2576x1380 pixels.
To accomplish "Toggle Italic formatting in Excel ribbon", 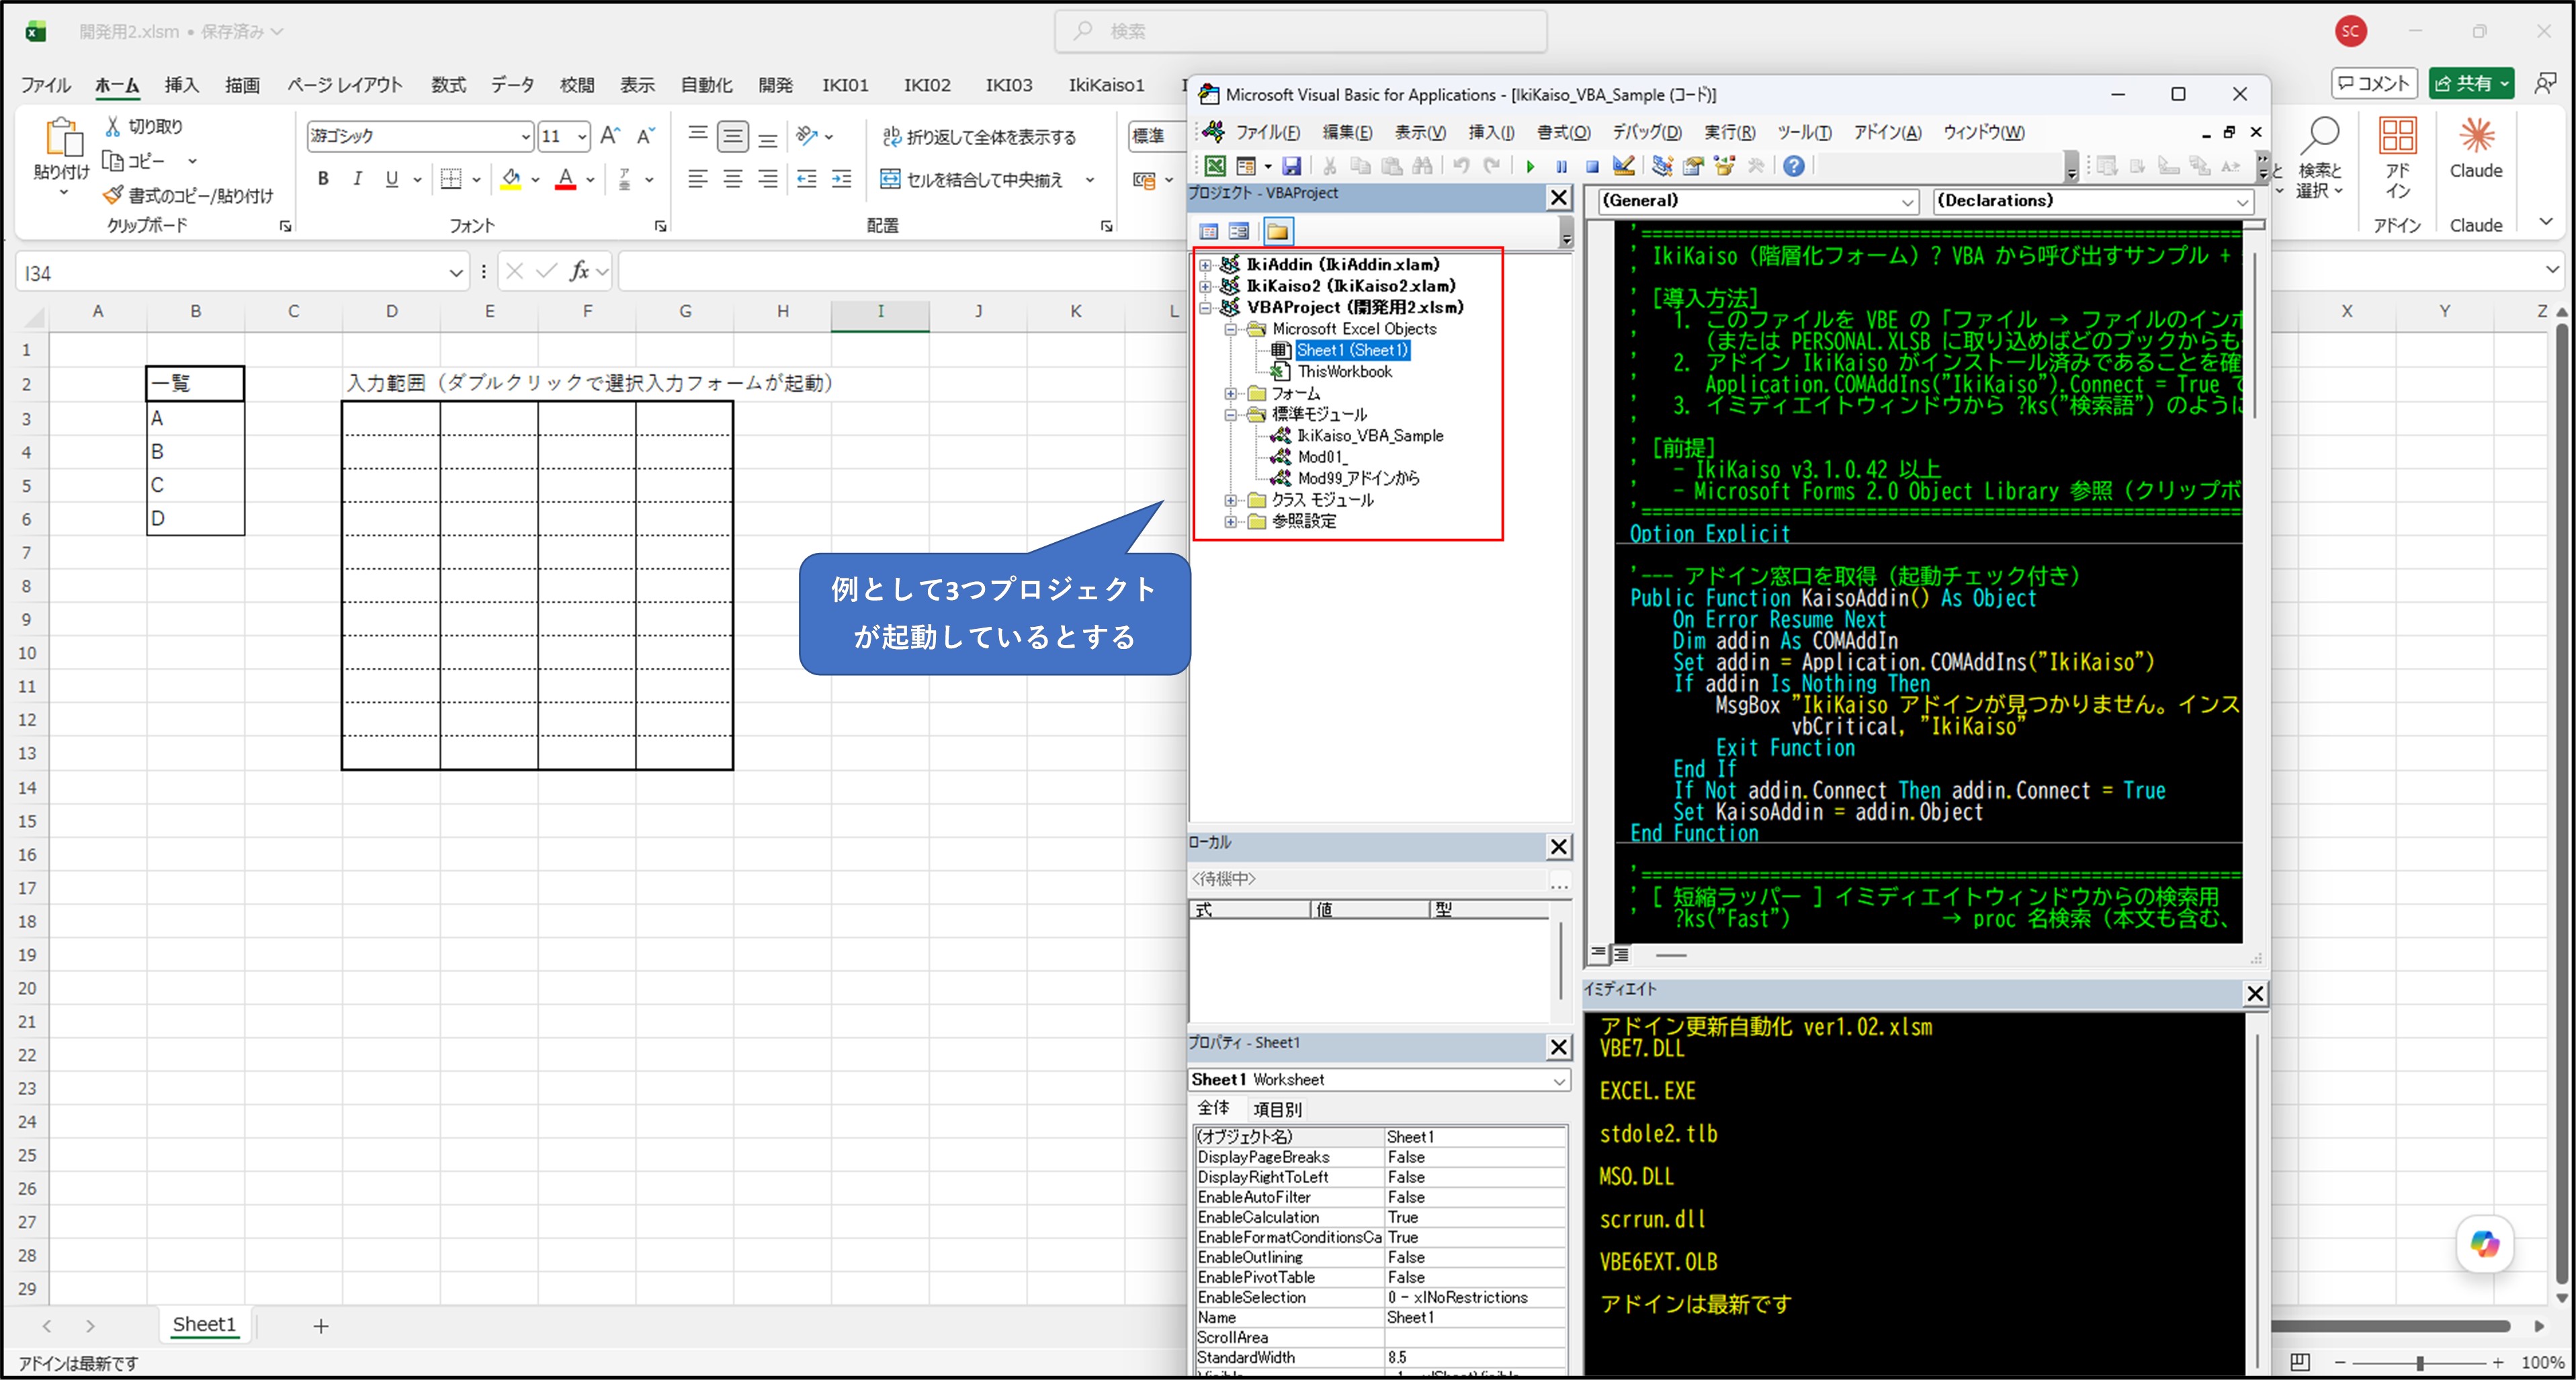I will click(357, 179).
